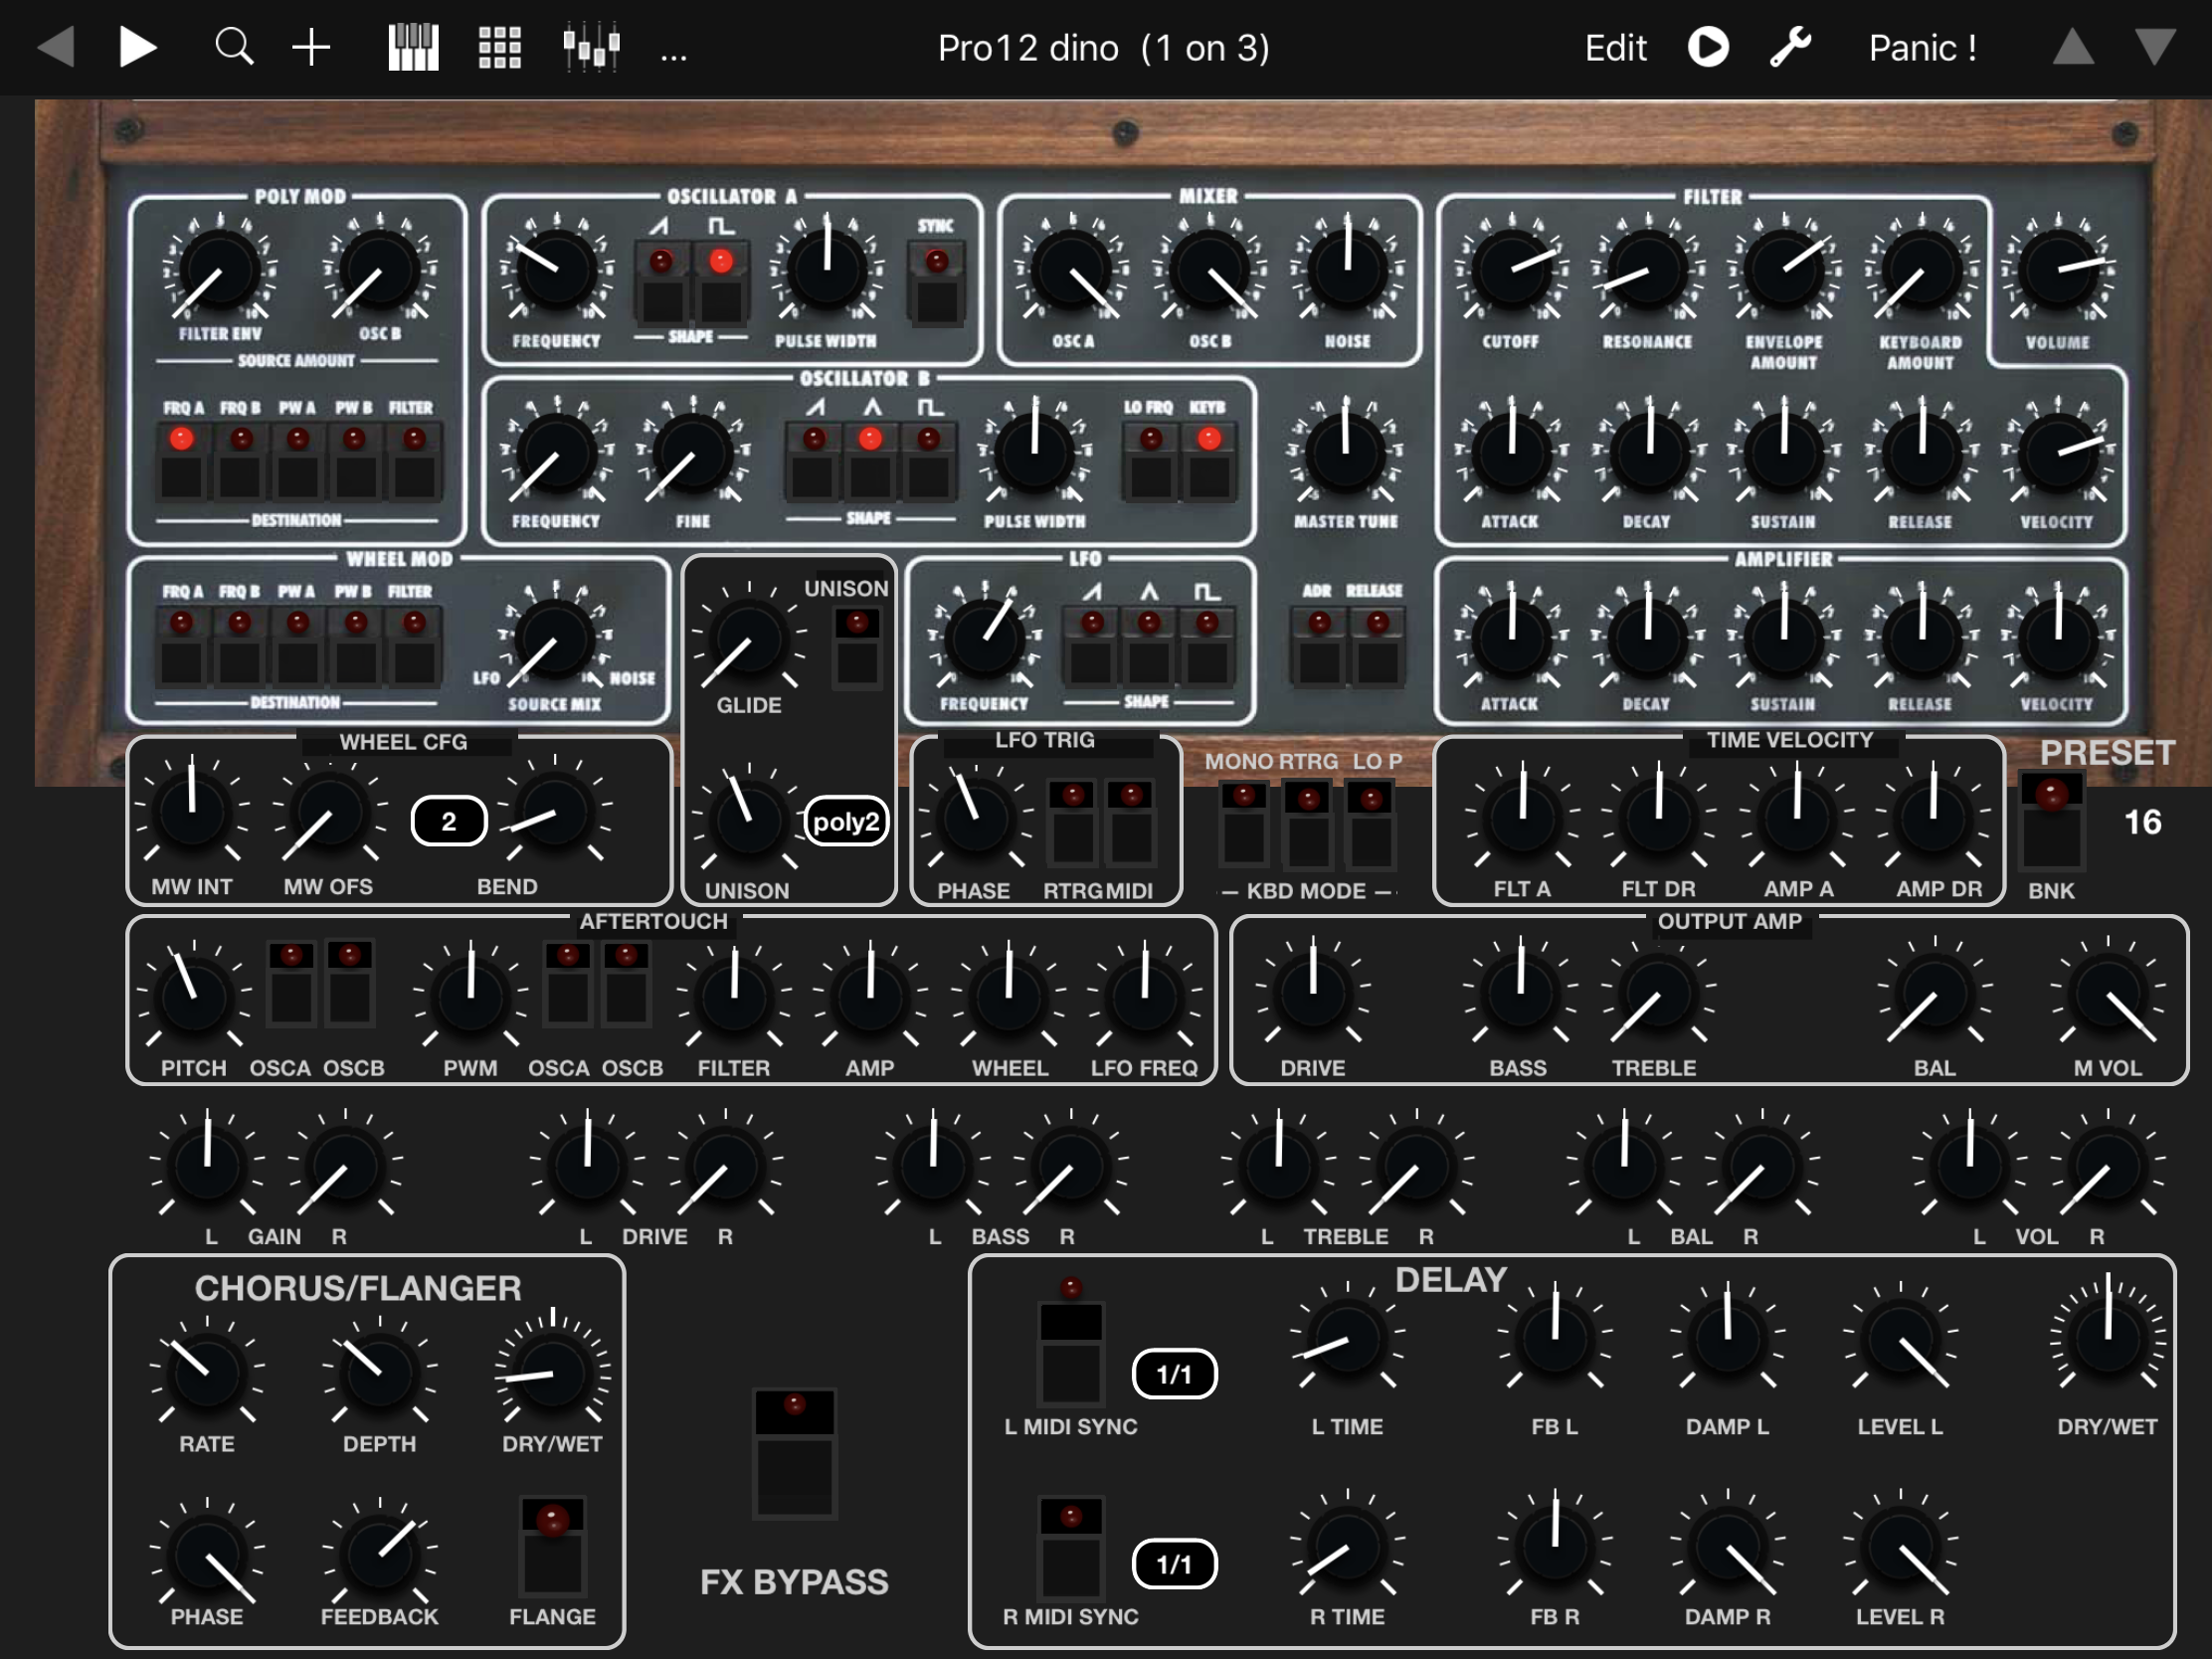
Task: Adjust the filter RESONANCE knob
Action: (1647, 268)
